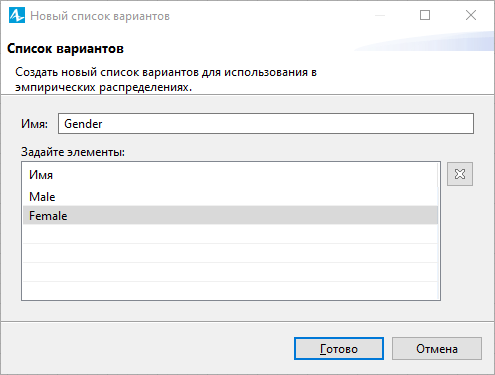The height and width of the screenshot is (375, 495).
Task: Maximize the dialog window
Action: click(x=425, y=15)
